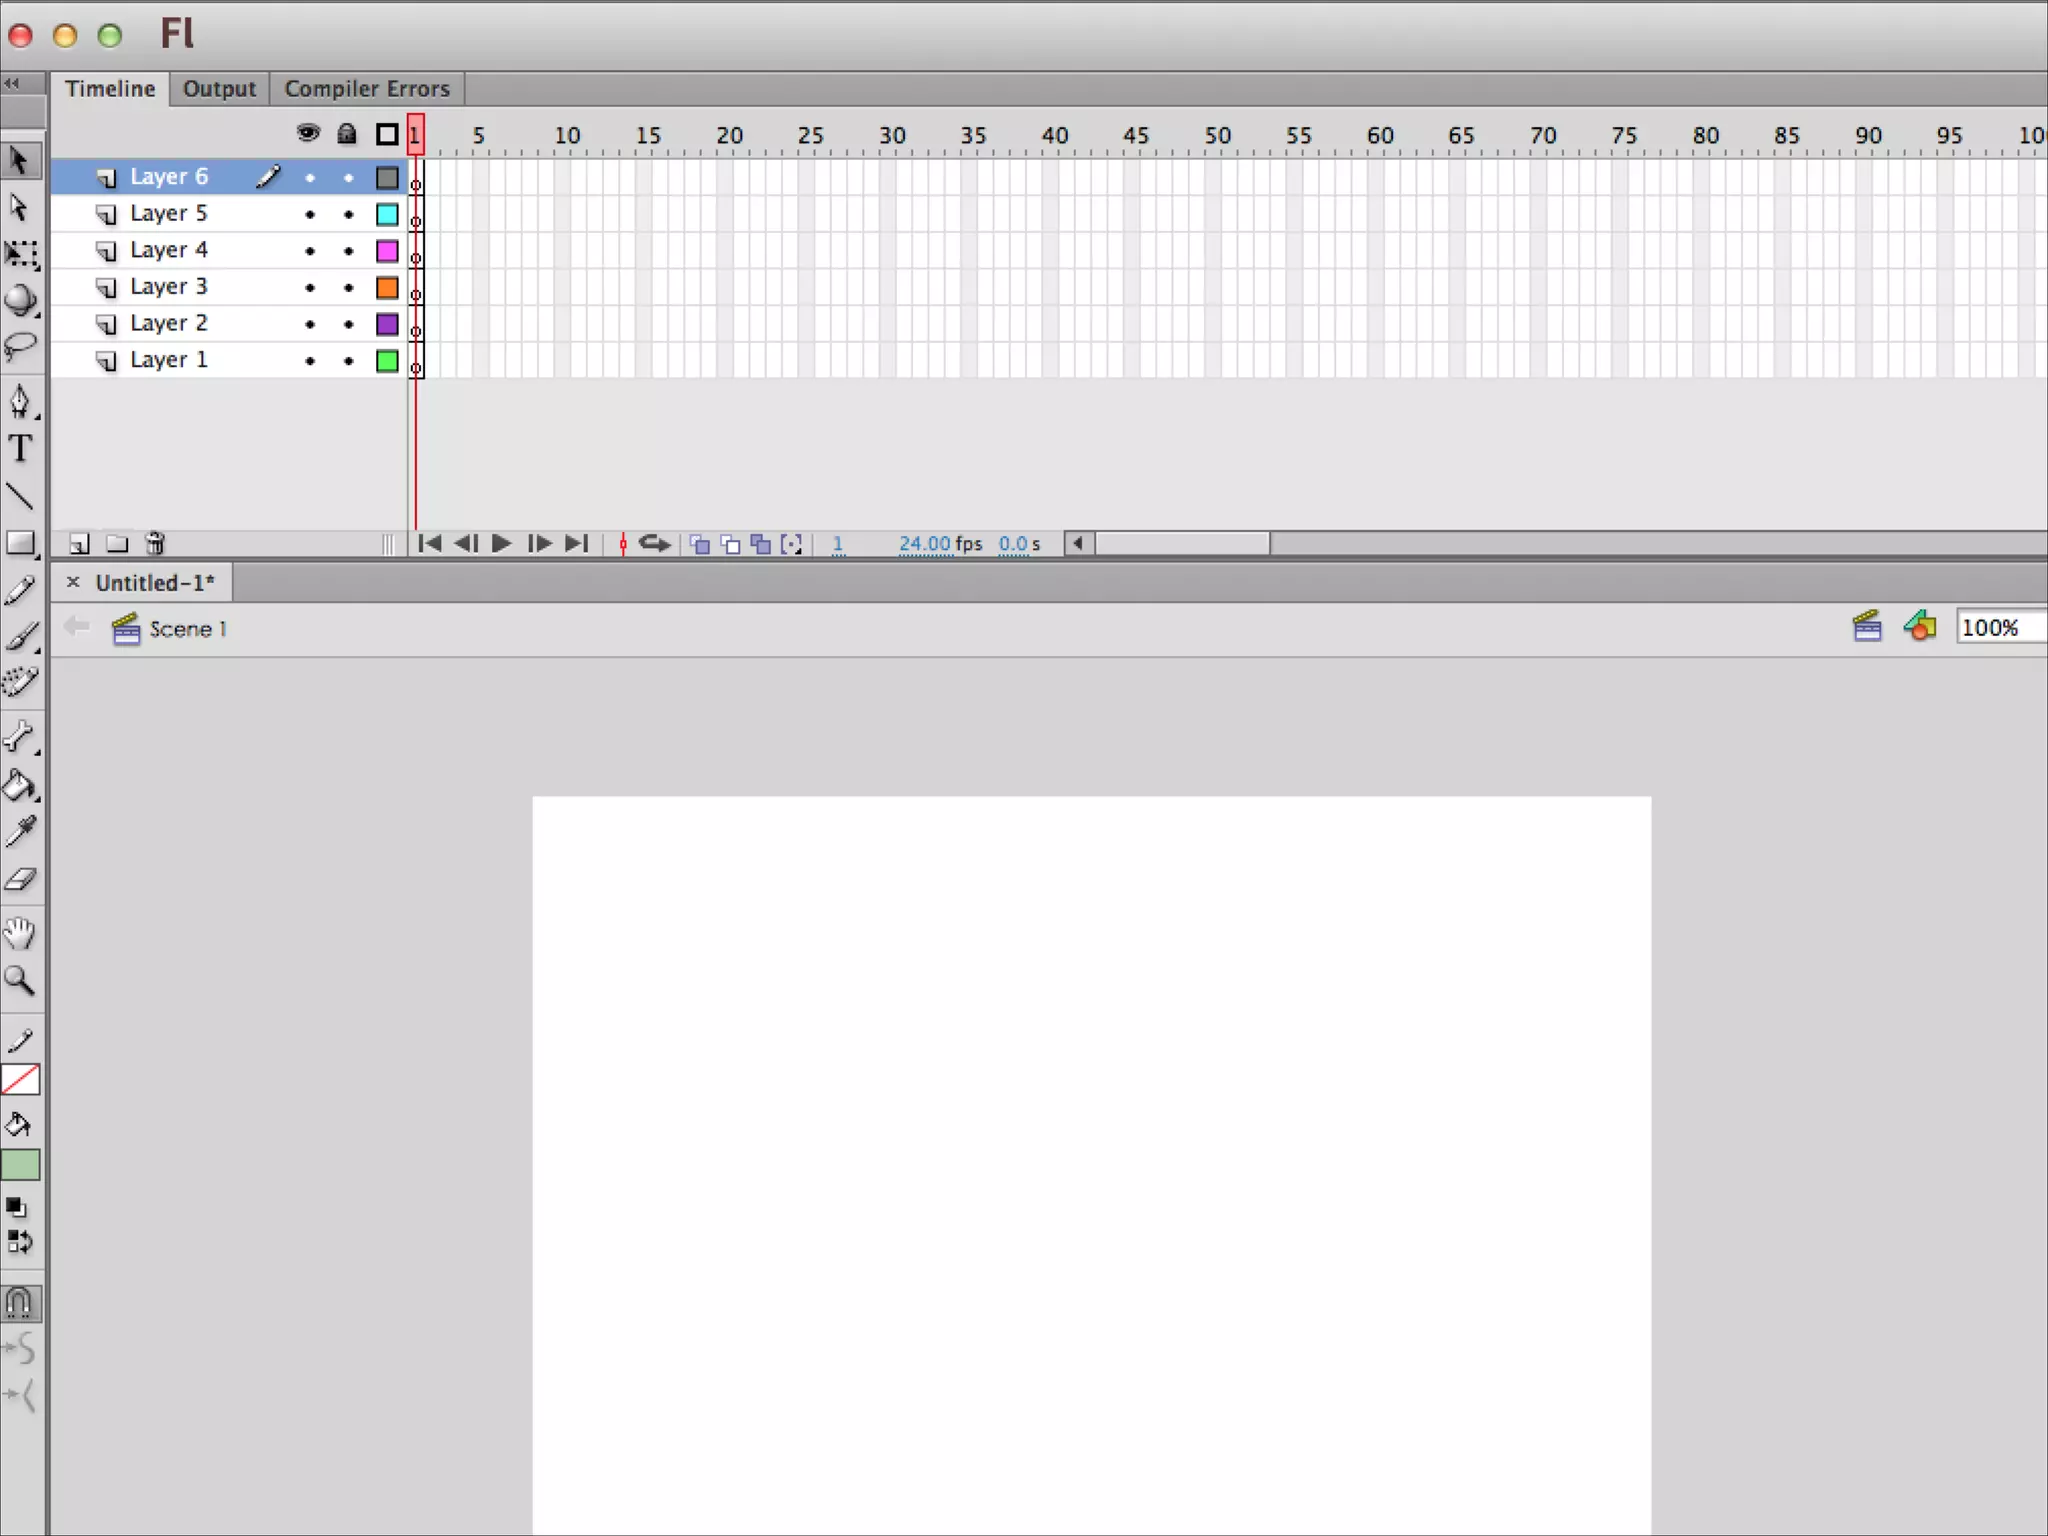The height and width of the screenshot is (1536, 2048).
Task: Select the Pen tool
Action: point(20,401)
